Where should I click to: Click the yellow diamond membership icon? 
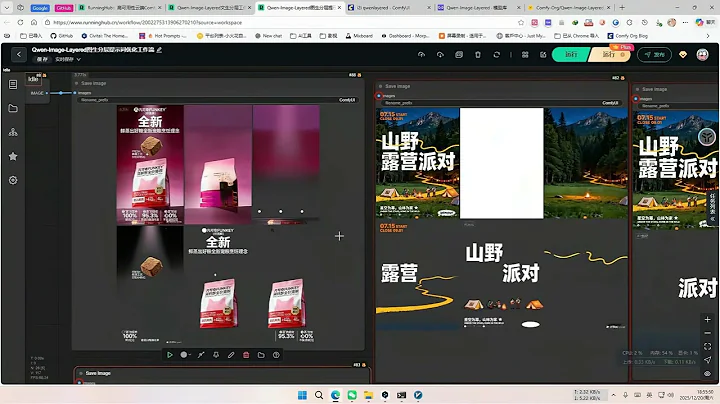pyautogui.click(x=683, y=55)
